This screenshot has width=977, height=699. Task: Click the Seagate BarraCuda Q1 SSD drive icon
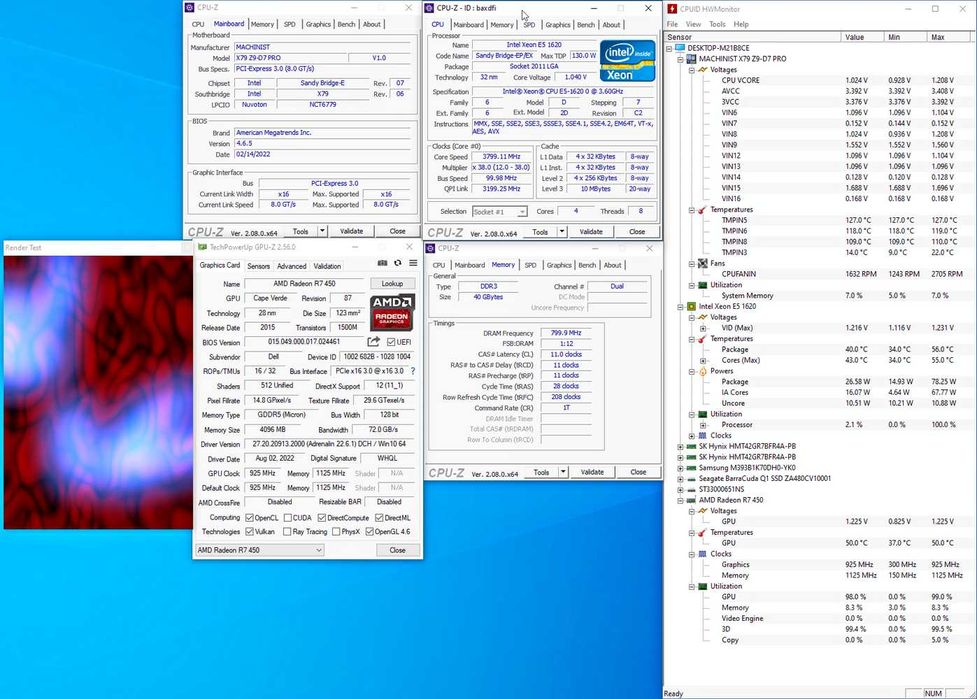691,478
